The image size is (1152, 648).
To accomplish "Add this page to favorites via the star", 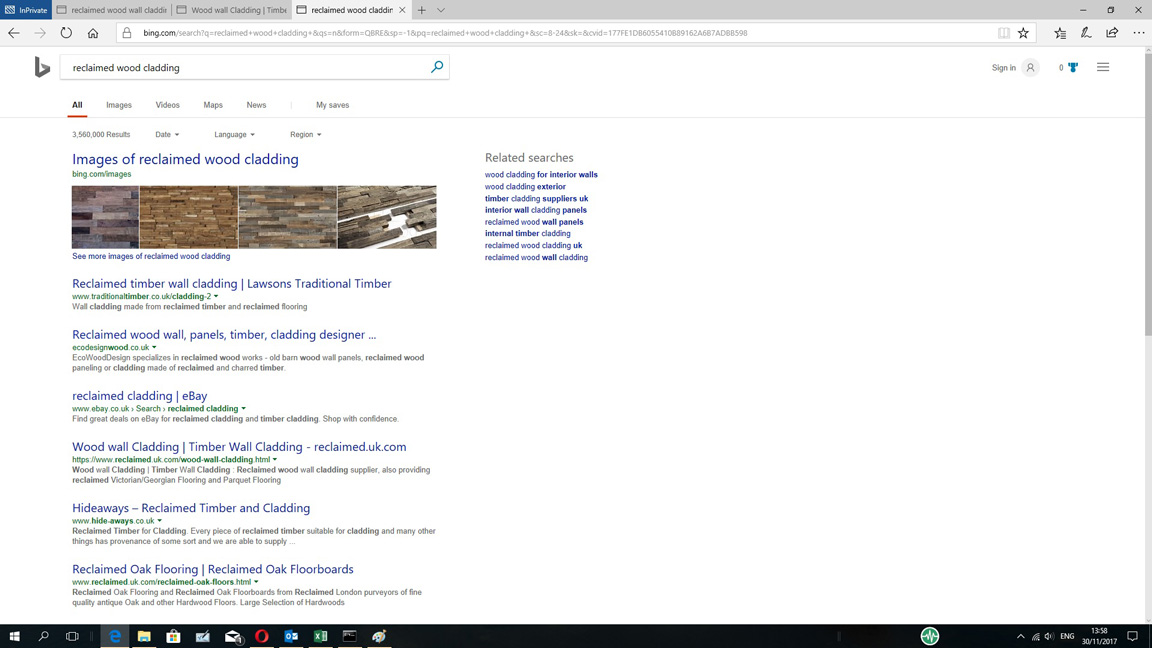I will [x=1023, y=32].
